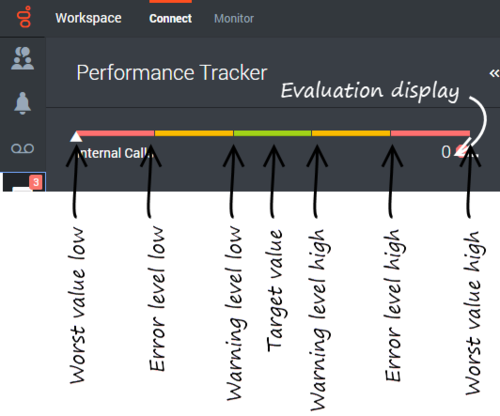
Task: Click the red notification badge 3
Action: coord(36,182)
